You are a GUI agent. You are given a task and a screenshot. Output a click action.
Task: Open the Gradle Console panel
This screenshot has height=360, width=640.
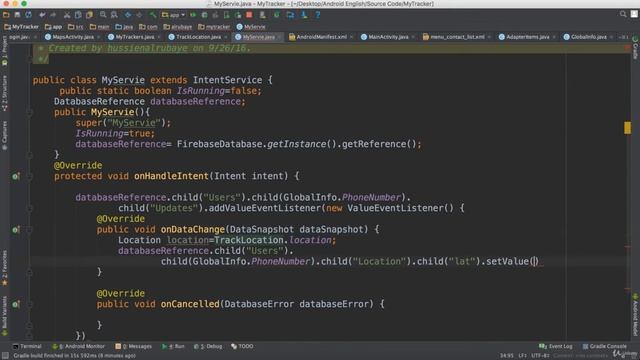[x=604, y=346]
